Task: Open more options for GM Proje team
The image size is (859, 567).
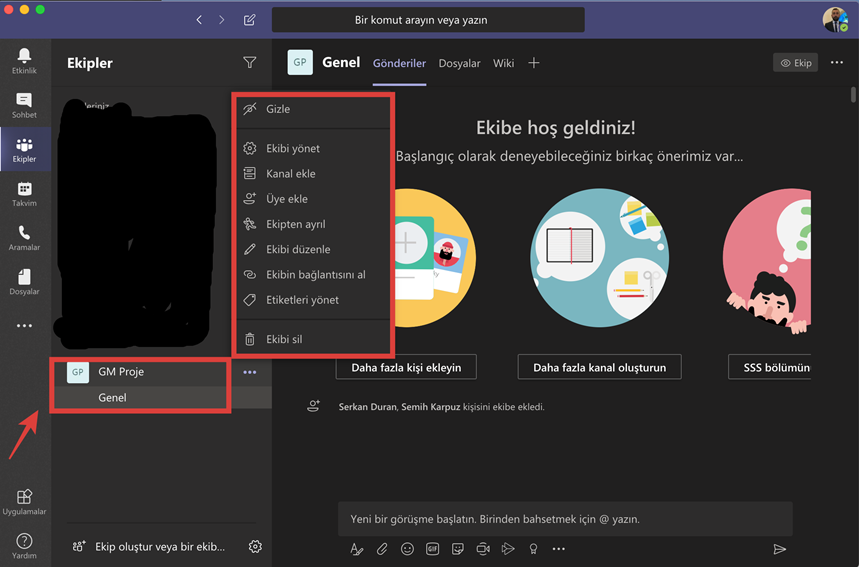Action: click(250, 373)
